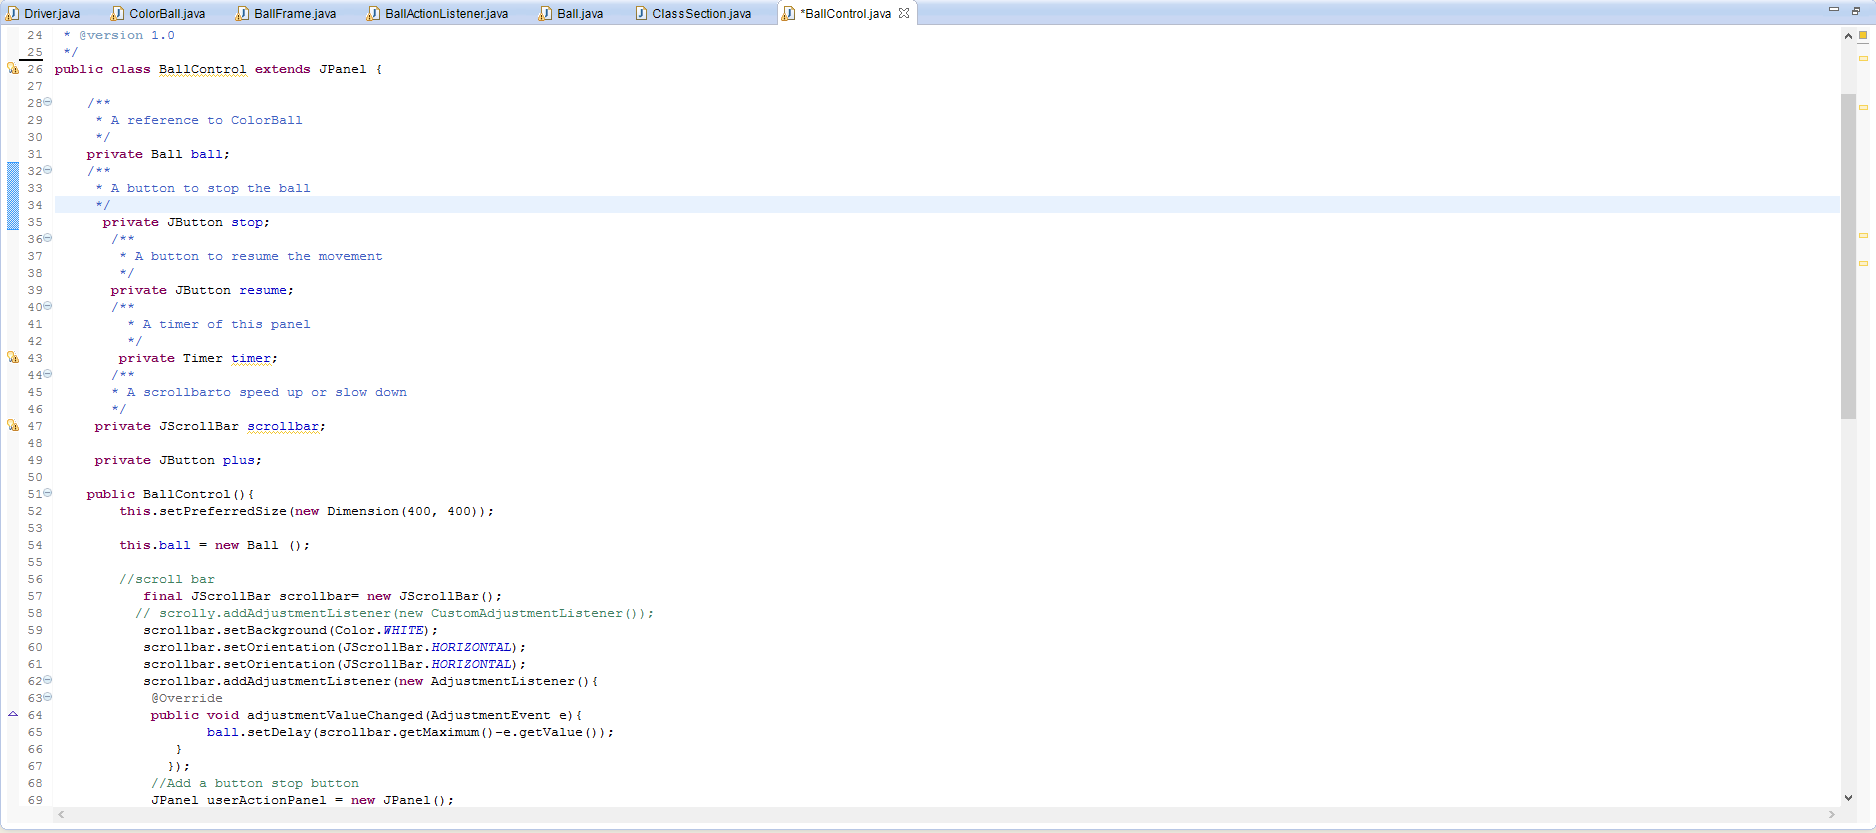Click the BallActionListener.java file icon
1876x833 pixels.
374,13
